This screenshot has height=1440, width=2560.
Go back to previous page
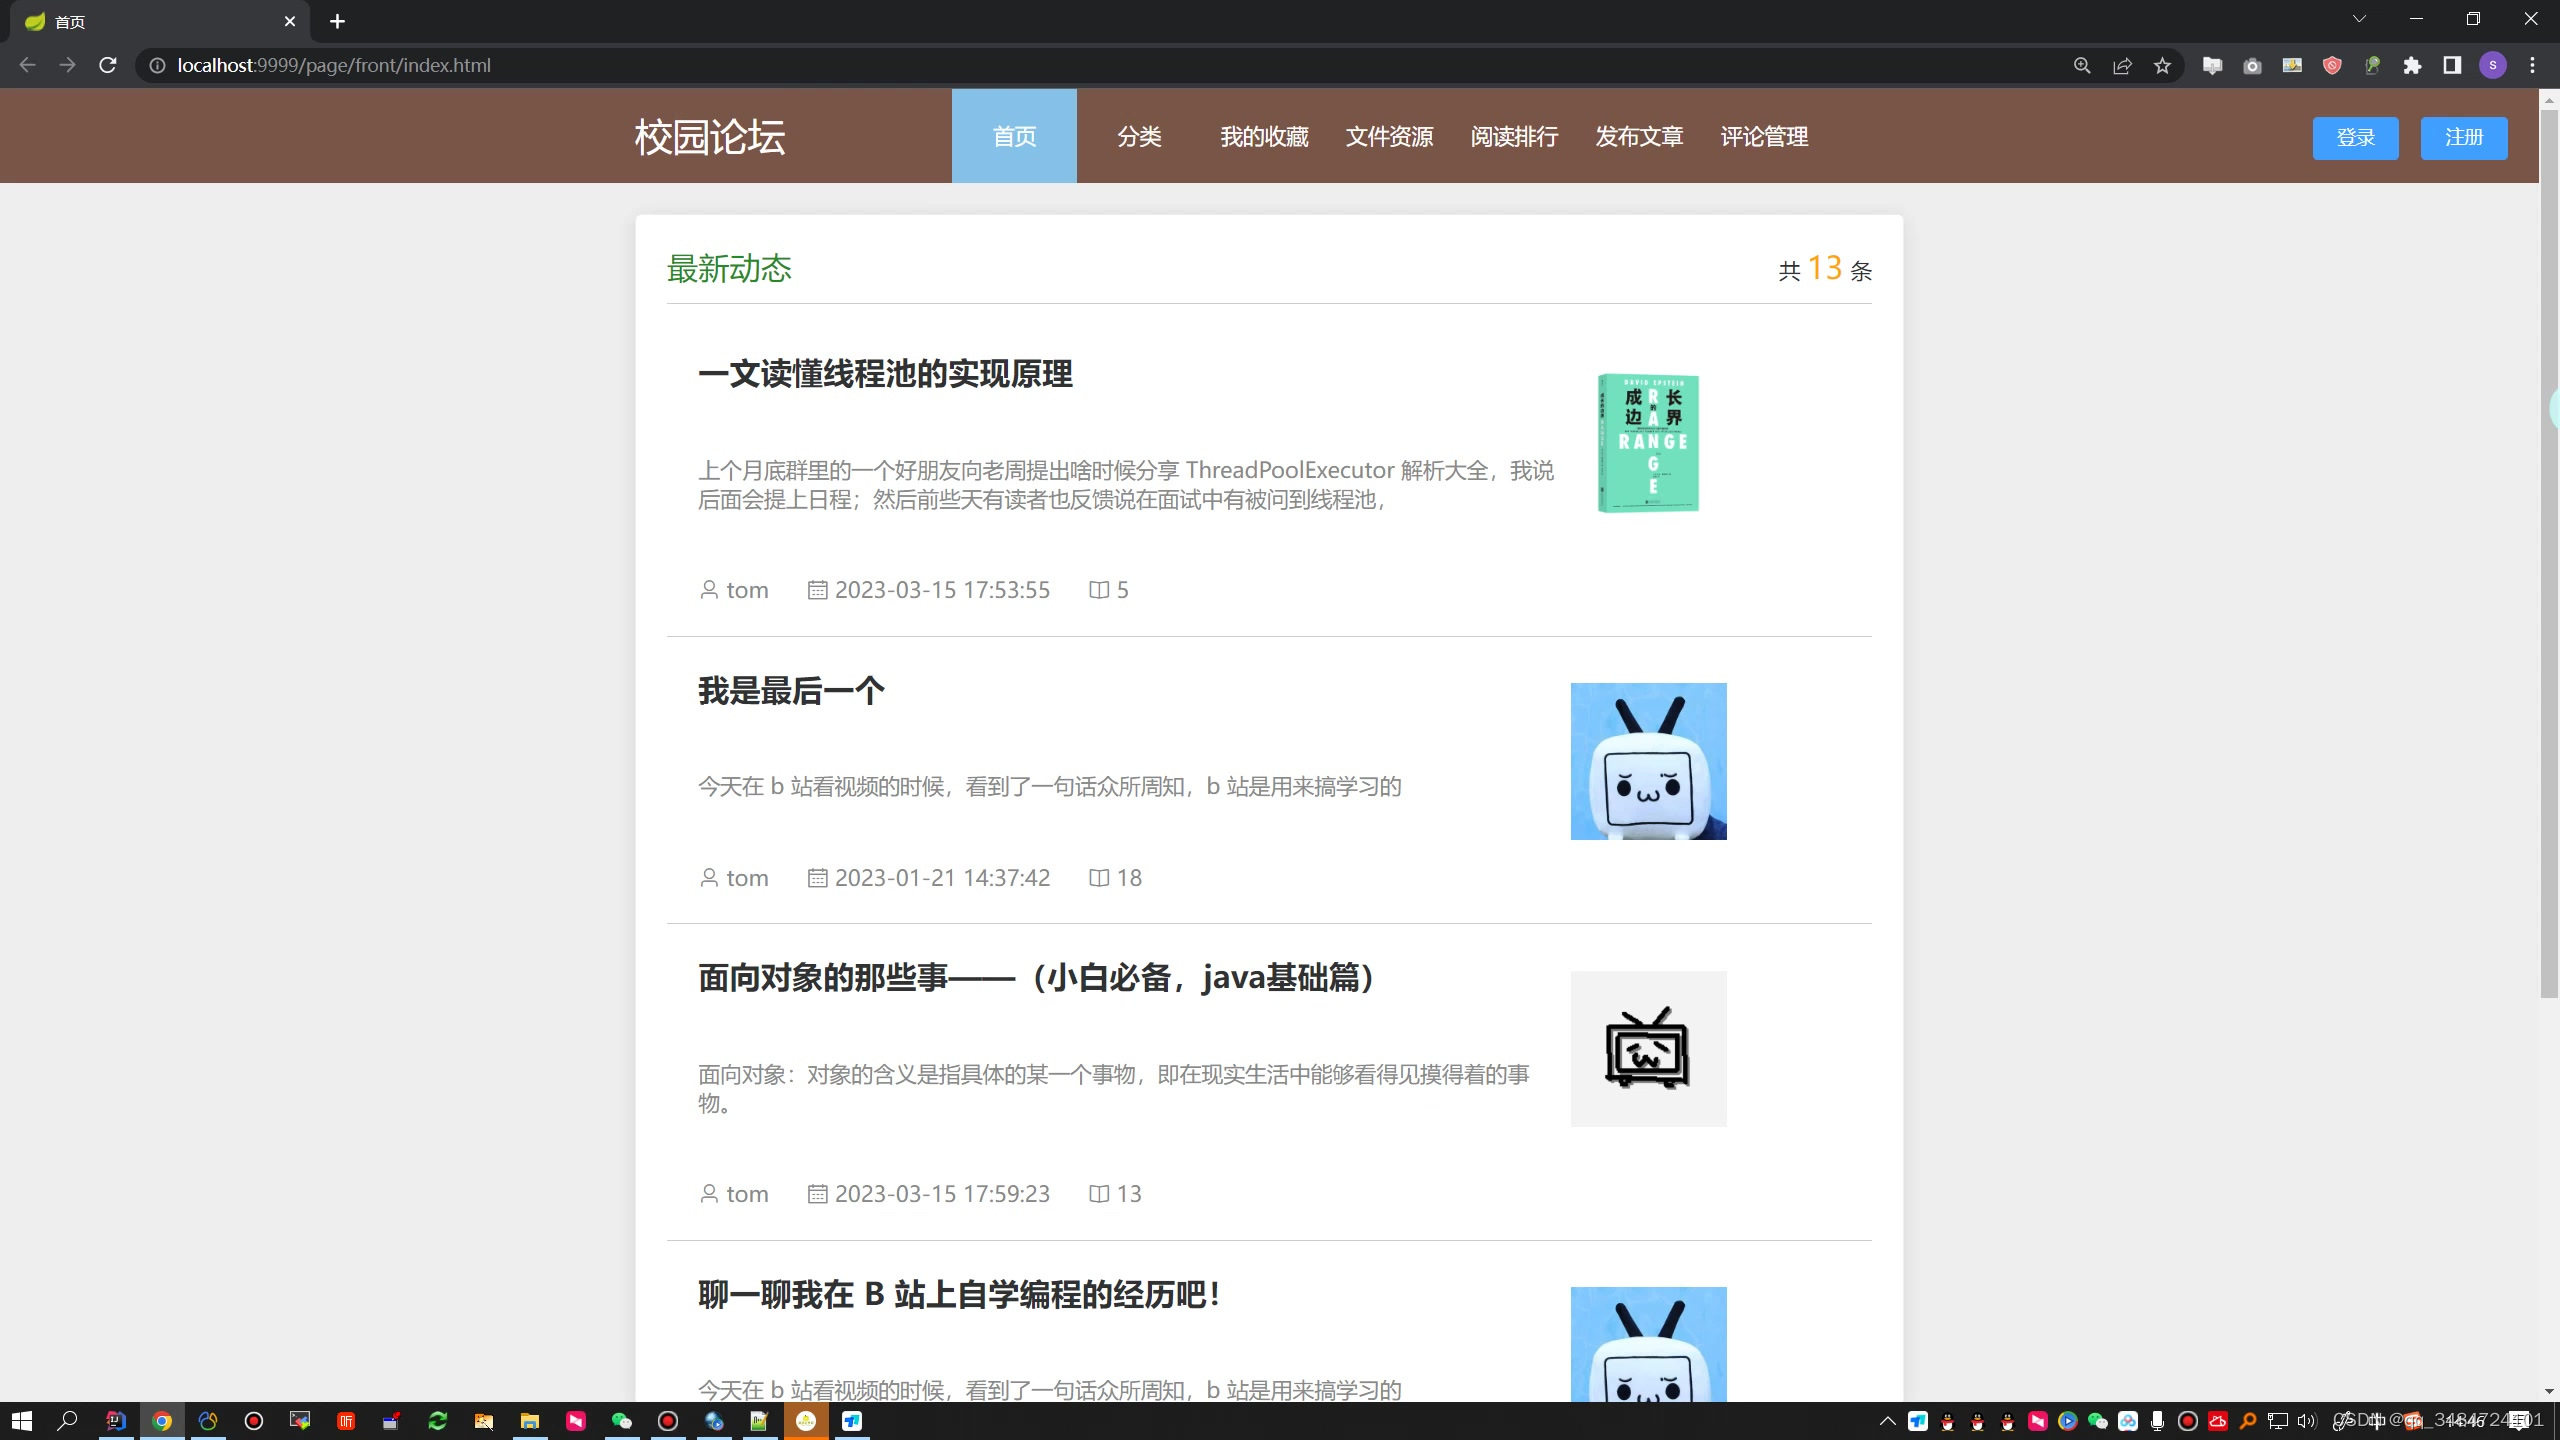coord(27,65)
